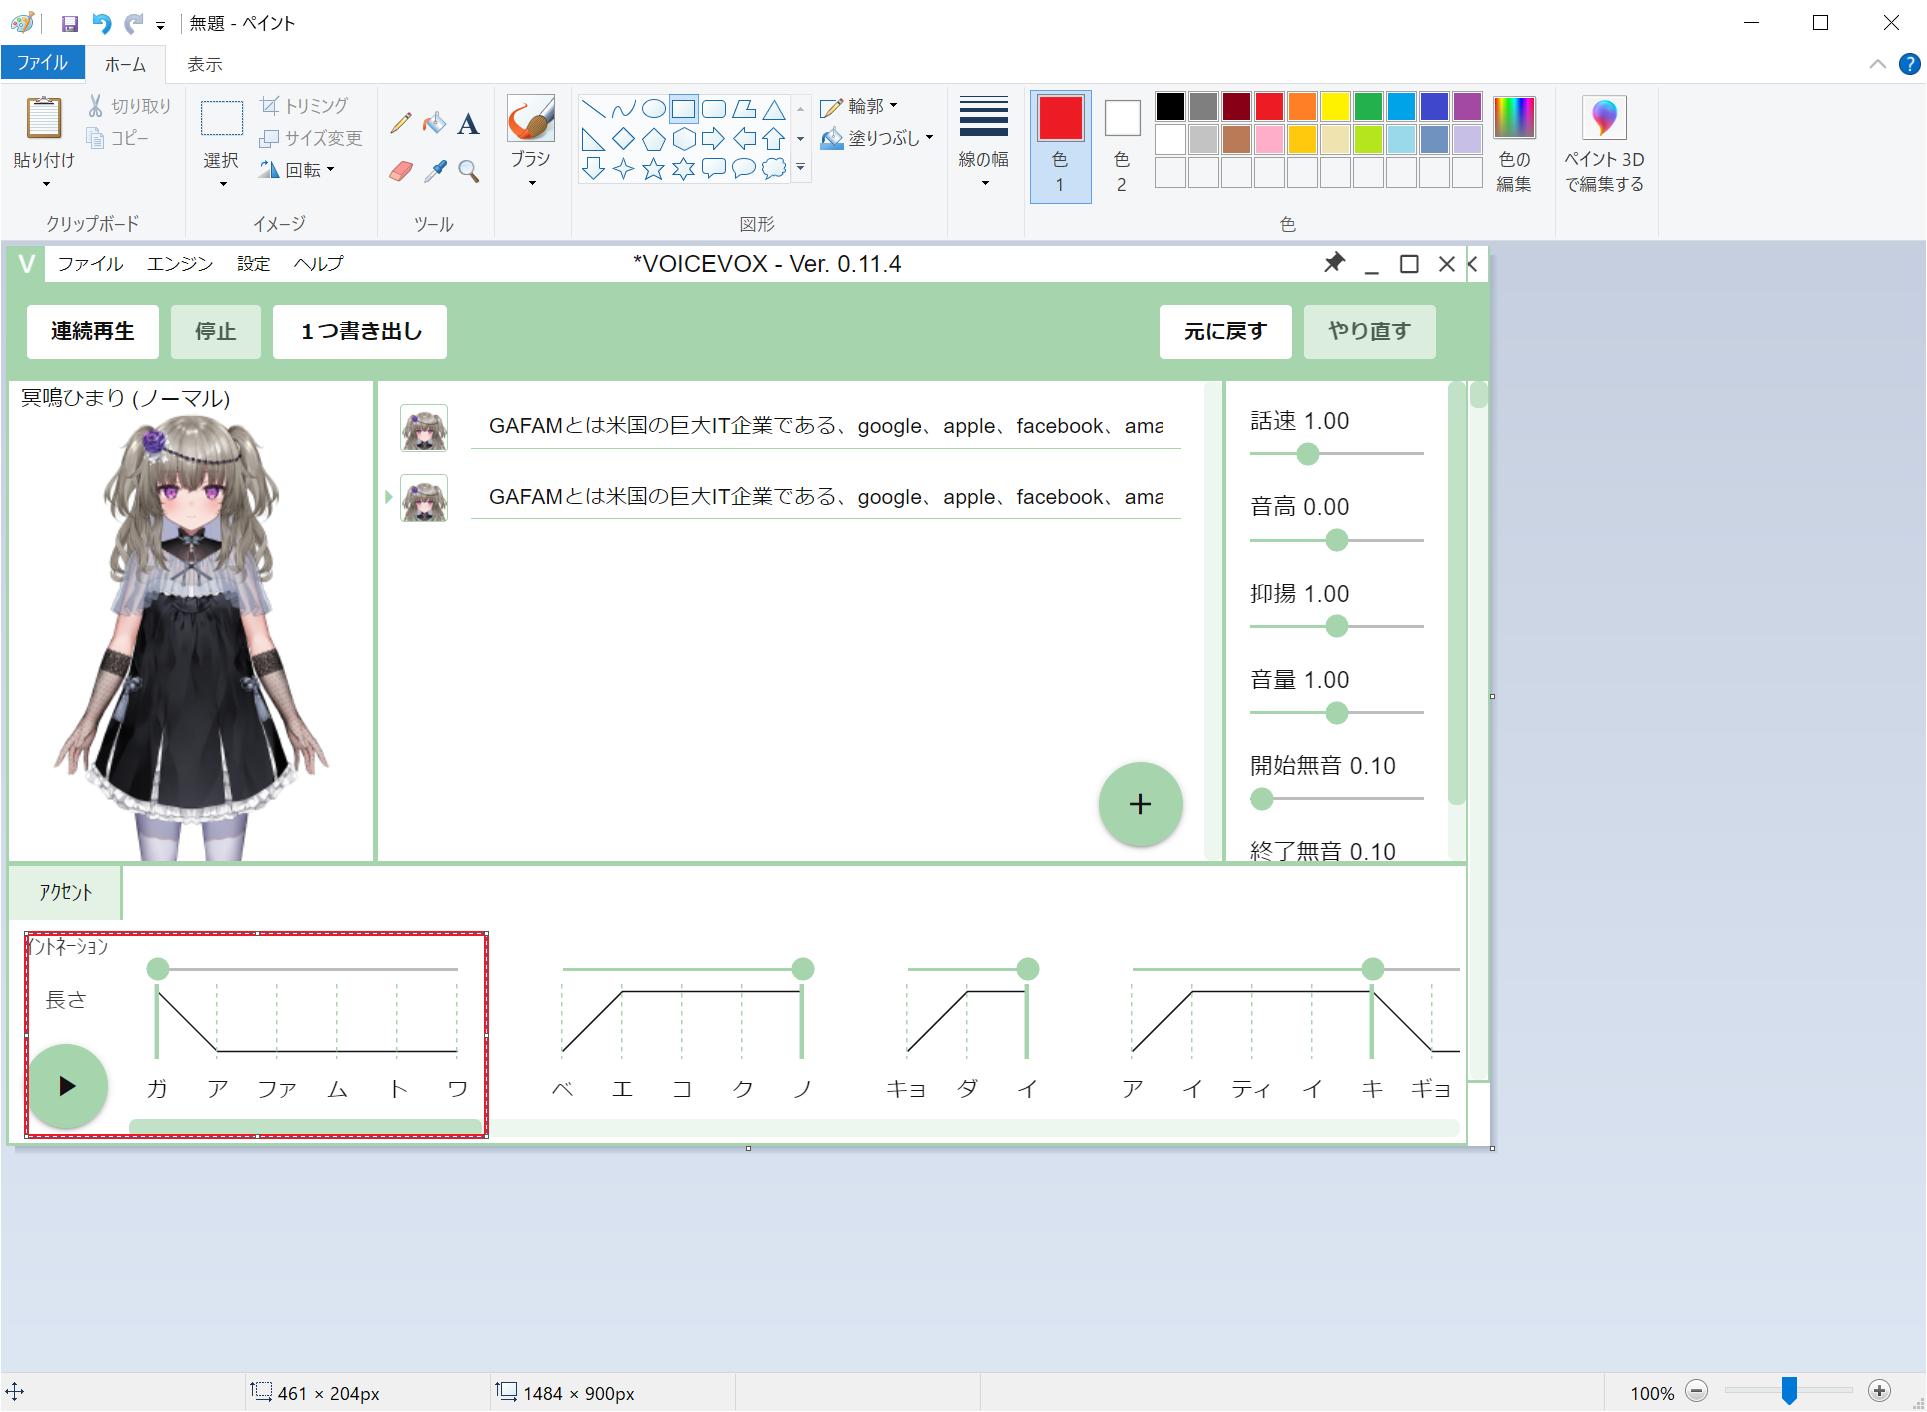Screen dimensions: 1927x1412
Task: Select the Text tool
Action: pos(468,124)
